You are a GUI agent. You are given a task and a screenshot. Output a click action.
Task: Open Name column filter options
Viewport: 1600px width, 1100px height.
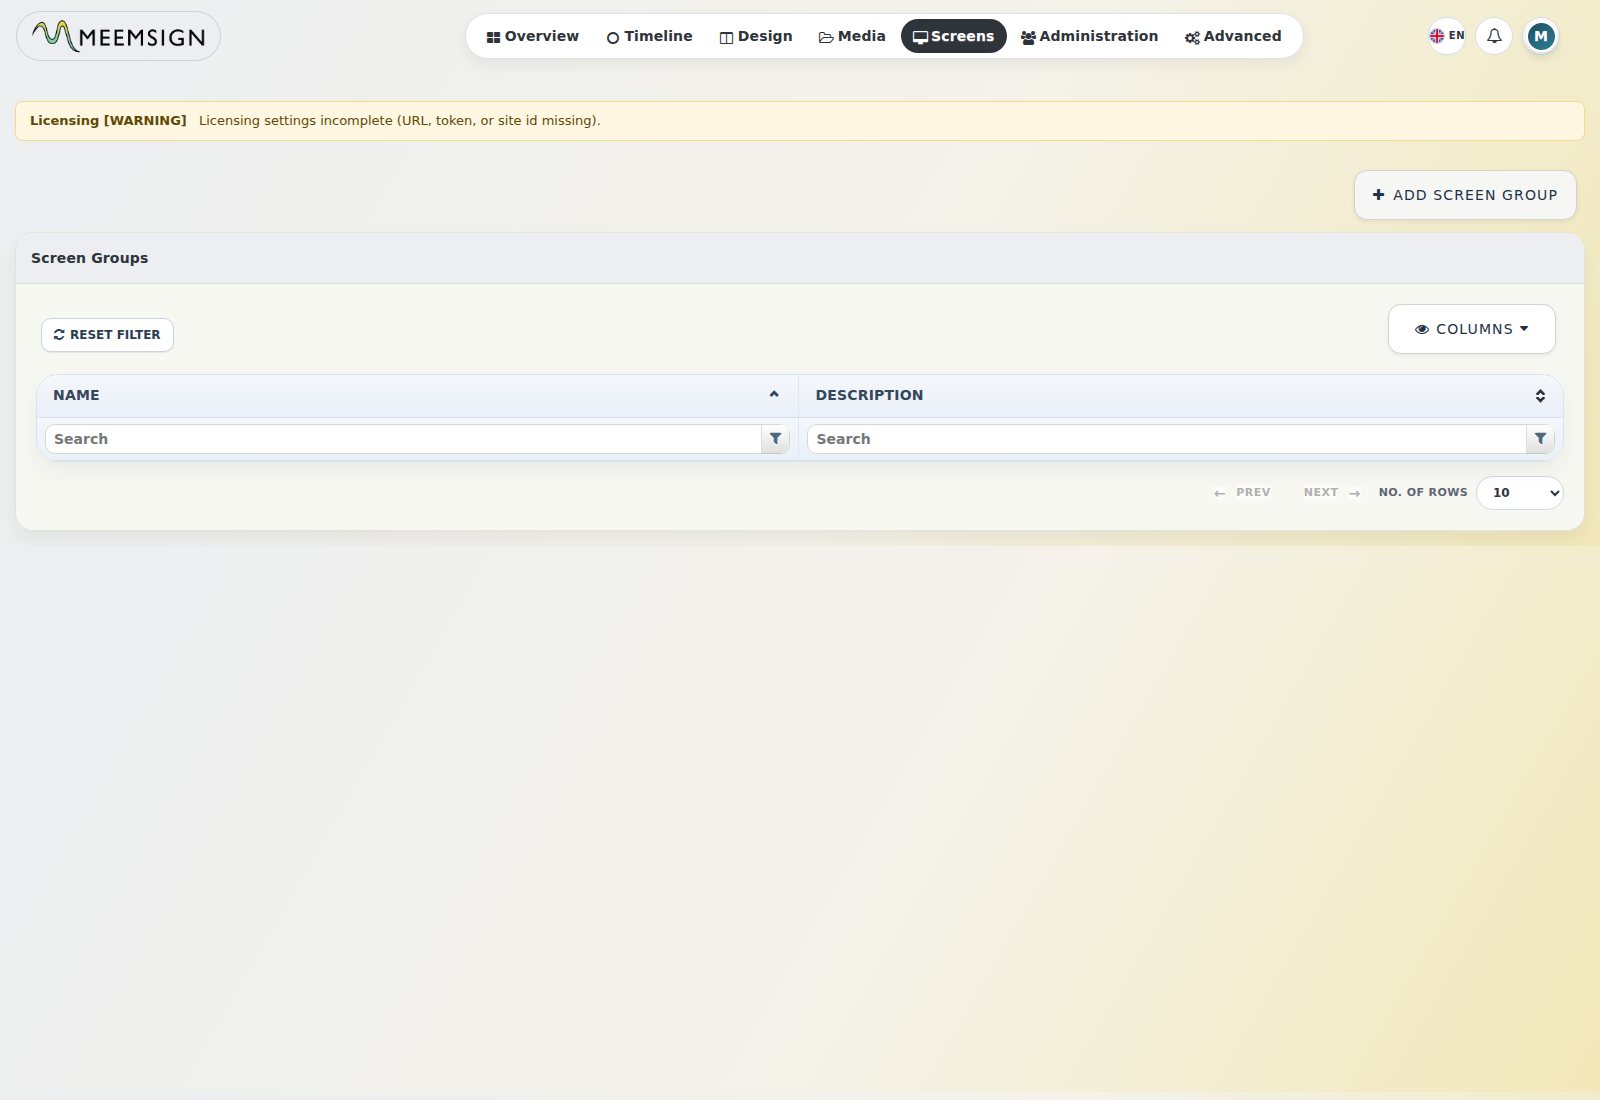point(776,439)
